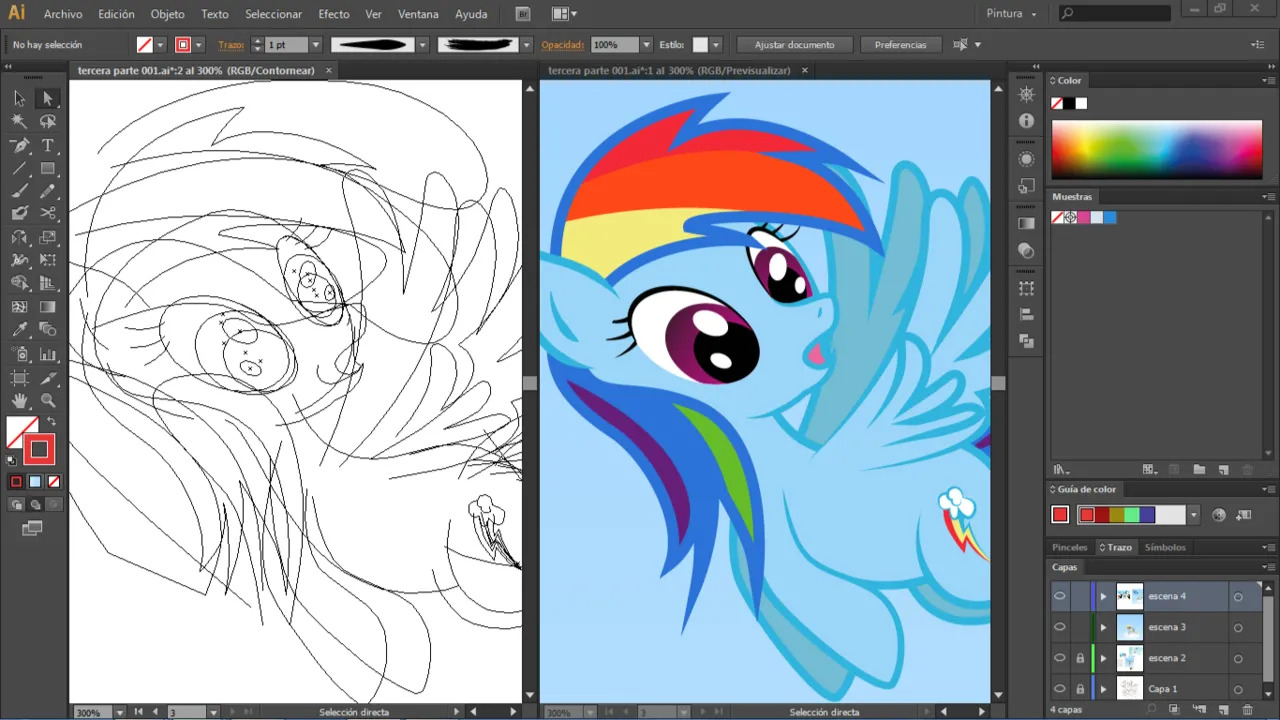Select the Paintbrush tool
This screenshot has height=720, width=1280.
point(19,192)
